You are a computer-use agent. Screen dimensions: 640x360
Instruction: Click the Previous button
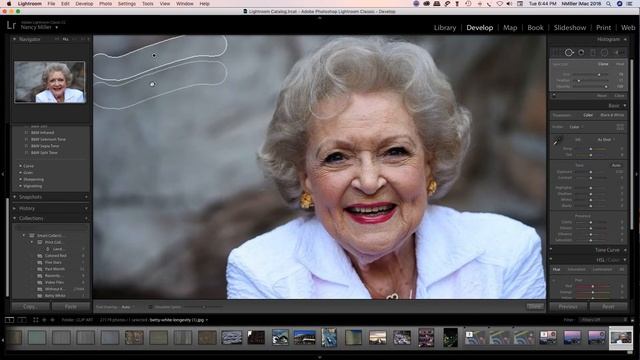568,307
